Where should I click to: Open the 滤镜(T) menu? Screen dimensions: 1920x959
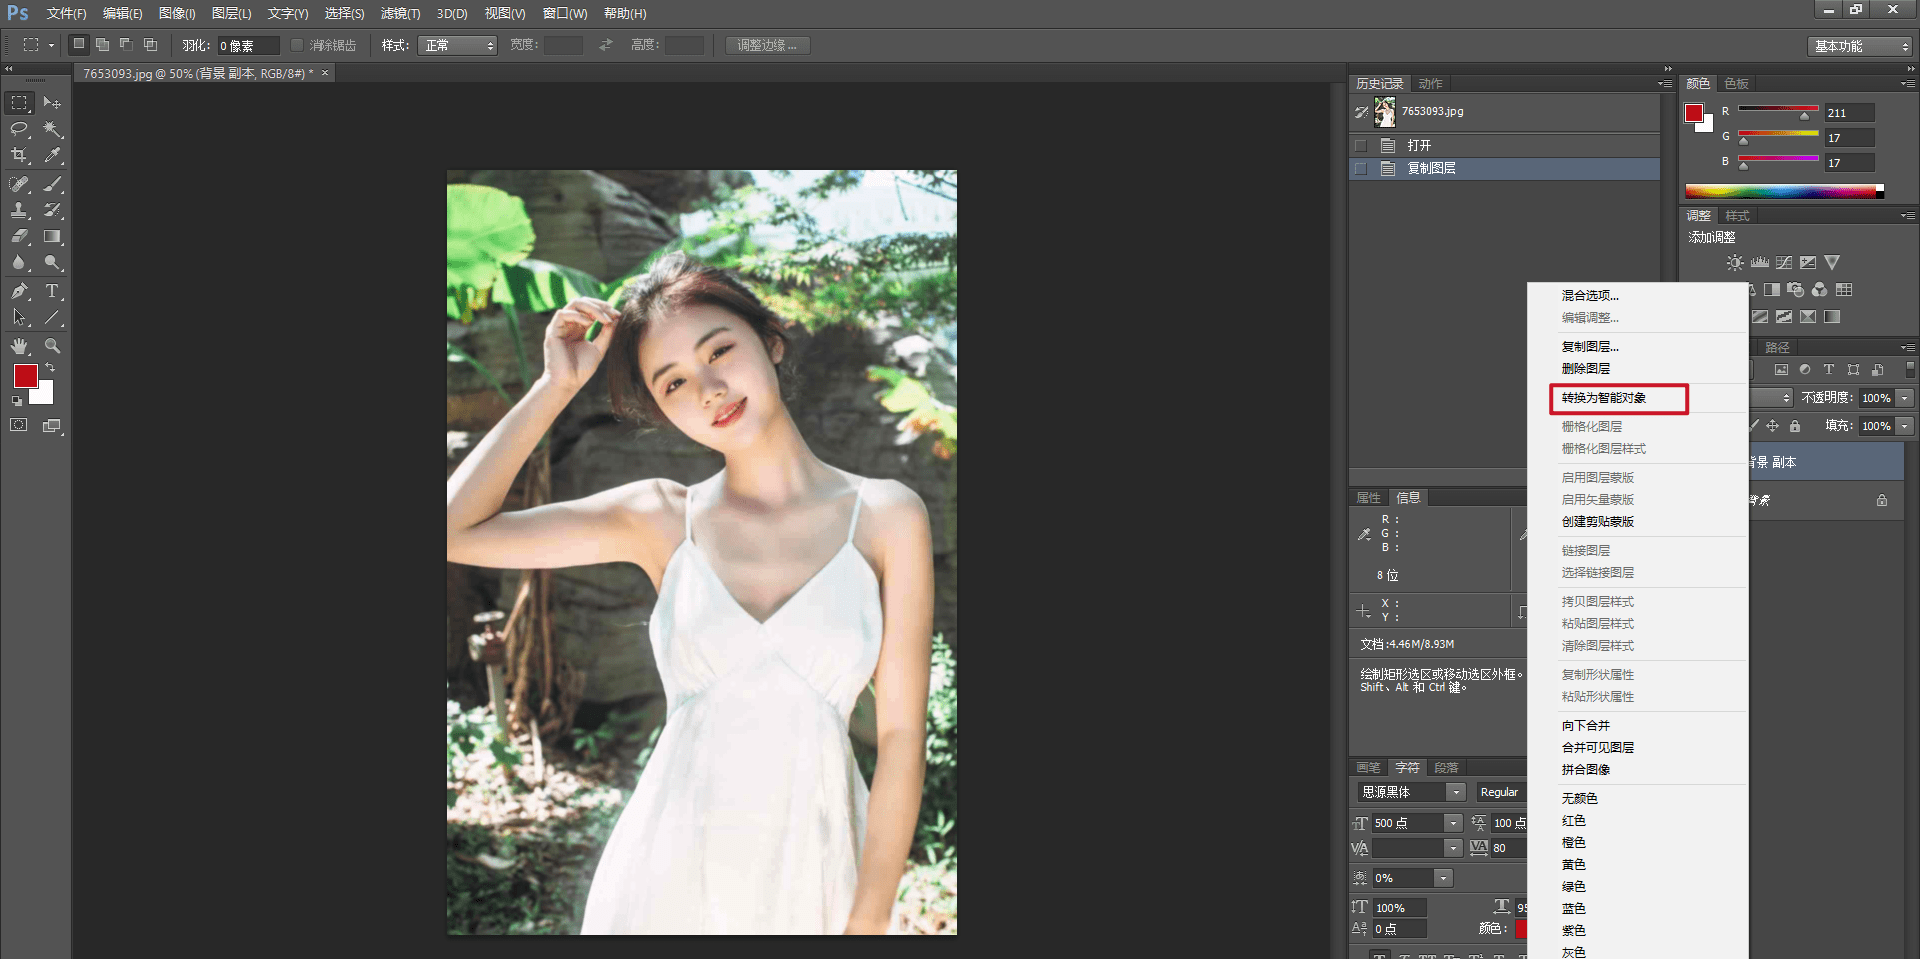pos(400,13)
